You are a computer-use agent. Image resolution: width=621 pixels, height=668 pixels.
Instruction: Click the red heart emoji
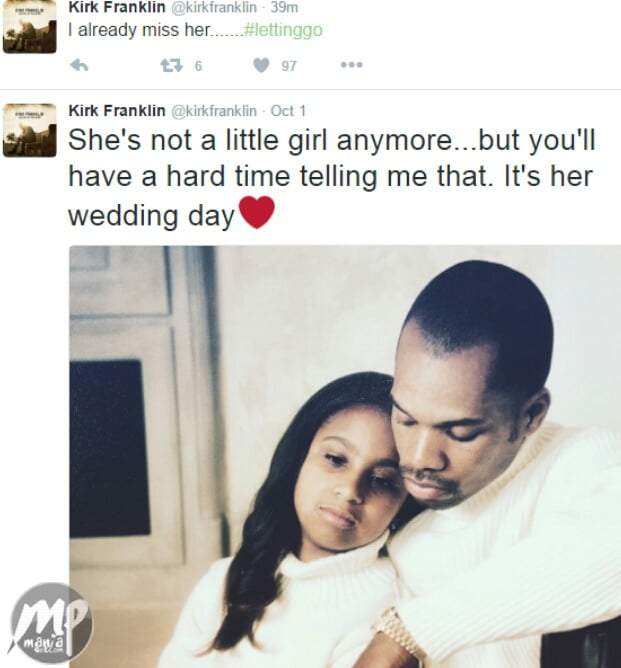click(x=256, y=212)
